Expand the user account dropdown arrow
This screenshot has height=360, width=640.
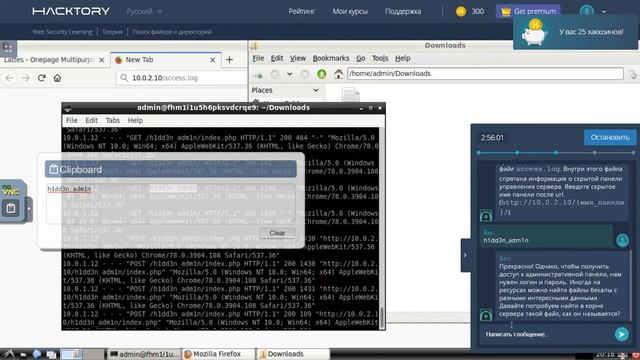coord(604,12)
